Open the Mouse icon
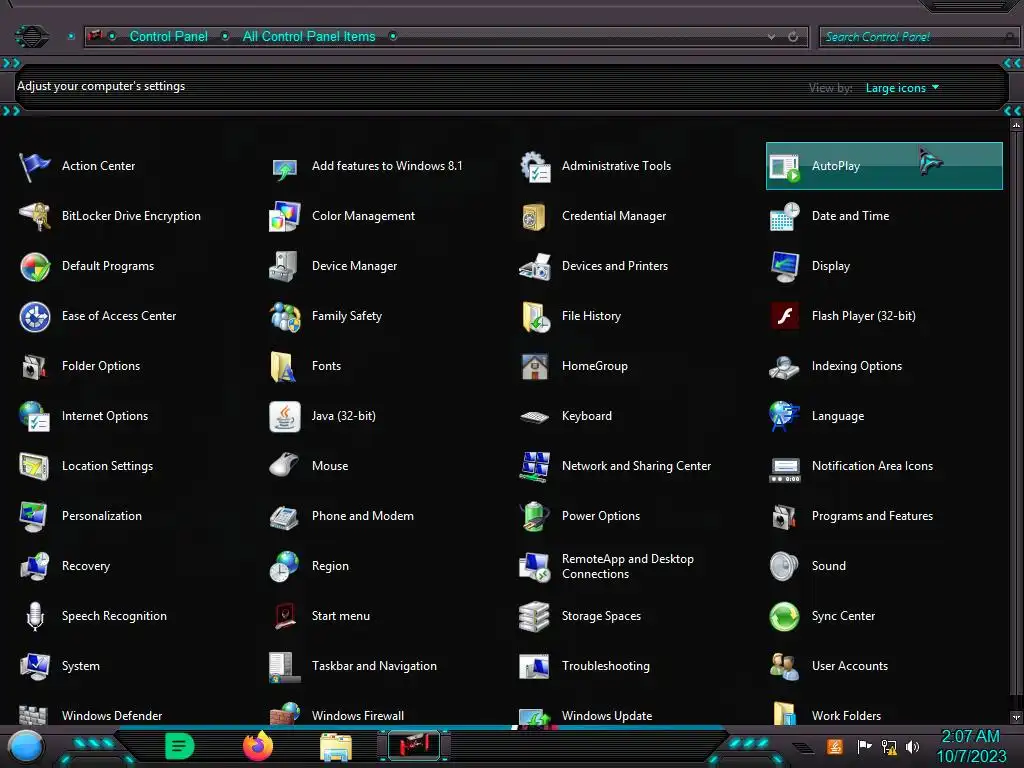 (285, 466)
